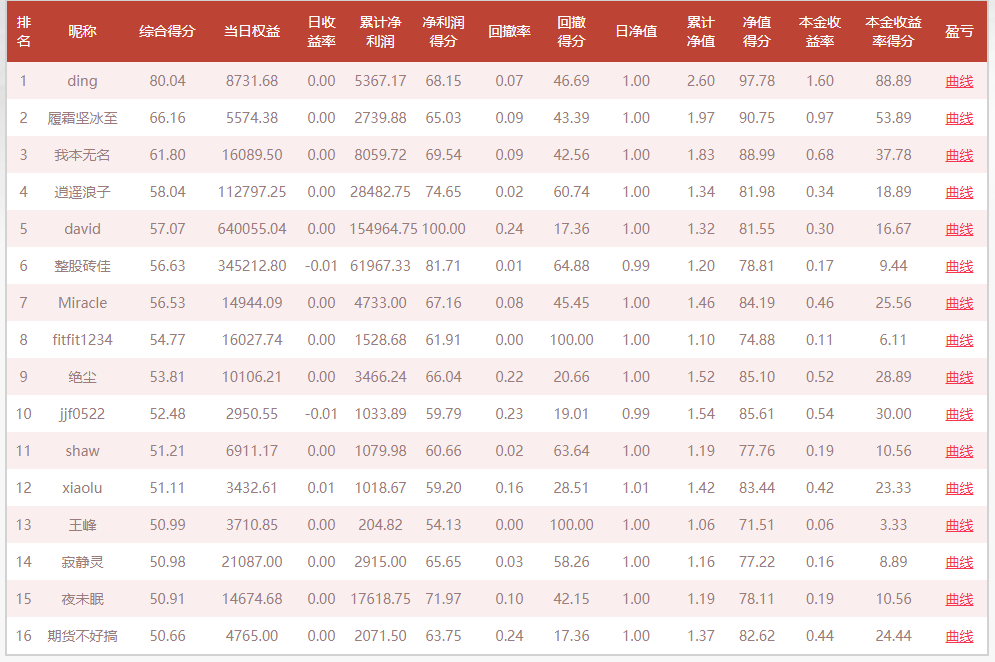Select the nickname 王峰

pyautogui.click(x=82, y=525)
